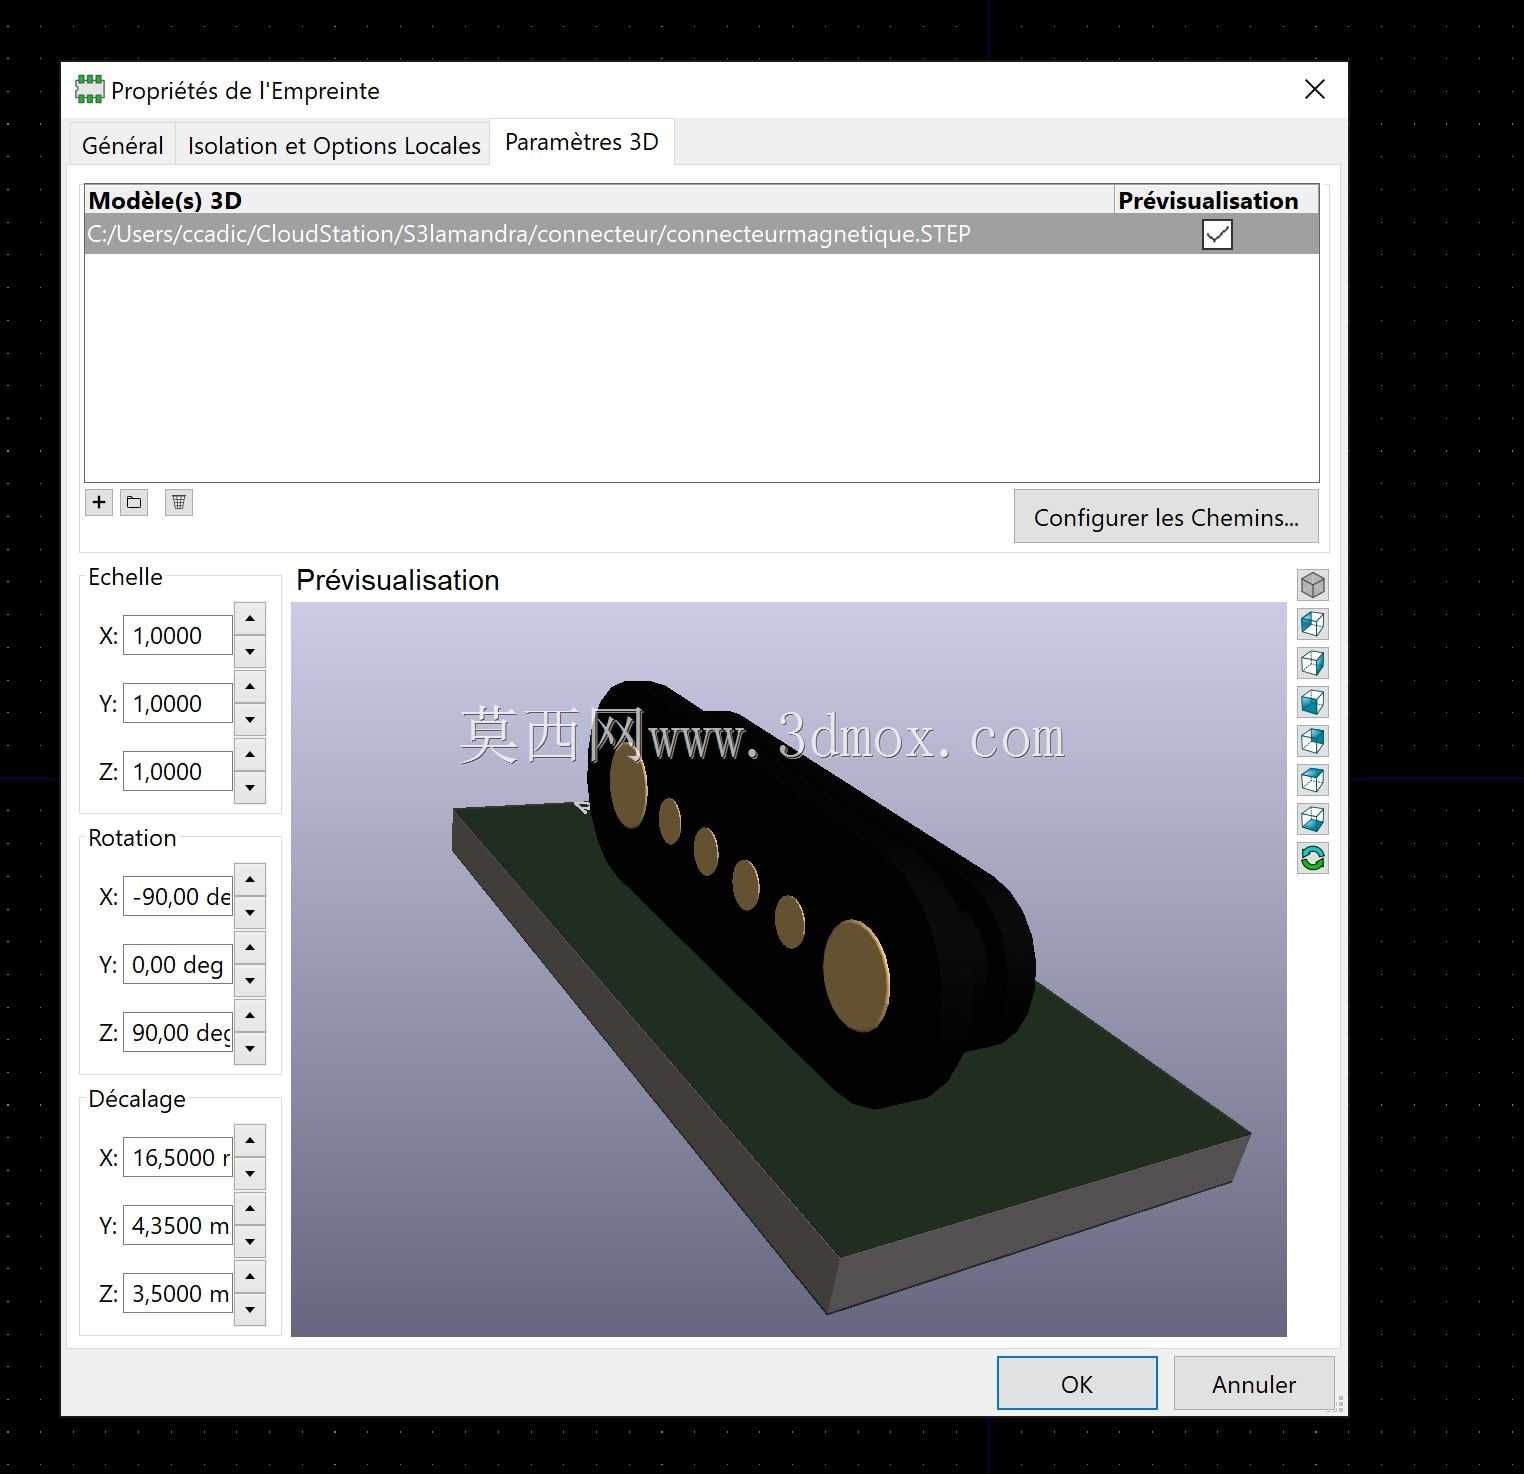
Task: Focus the Décalage Z field showing 3,5000
Action: pos(178,1293)
